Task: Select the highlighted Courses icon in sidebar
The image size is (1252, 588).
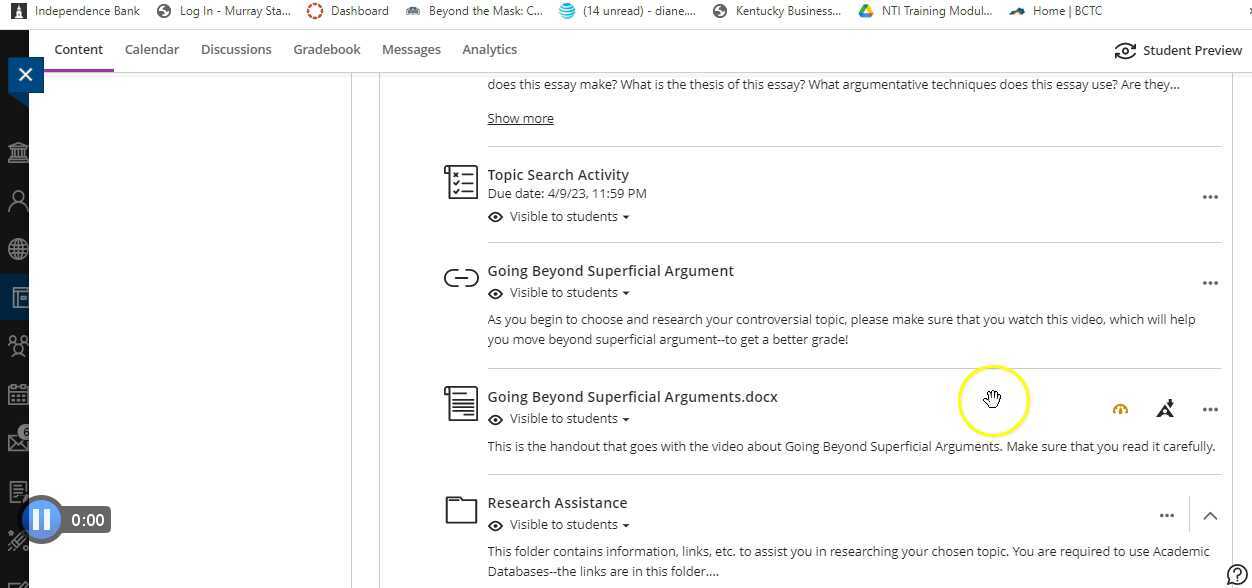Action: [x=17, y=297]
